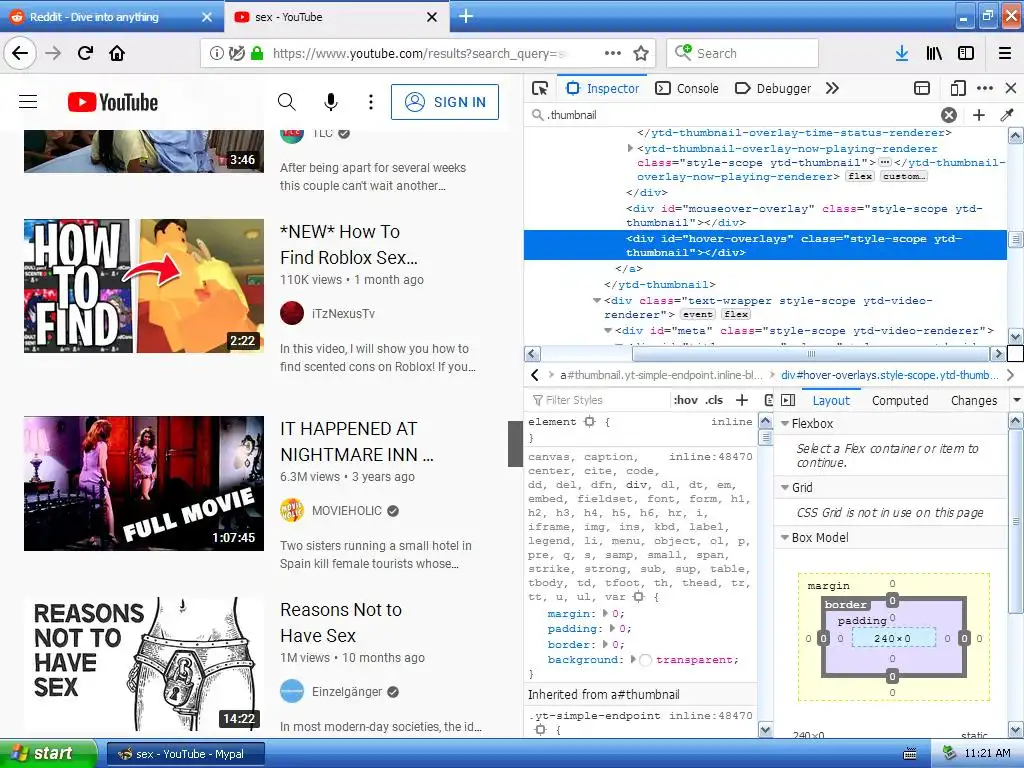Image resolution: width=1024 pixels, height=768 pixels.
Task: Click the Filter Styles input field
Action: pyautogui.click(x=601, y=400)
